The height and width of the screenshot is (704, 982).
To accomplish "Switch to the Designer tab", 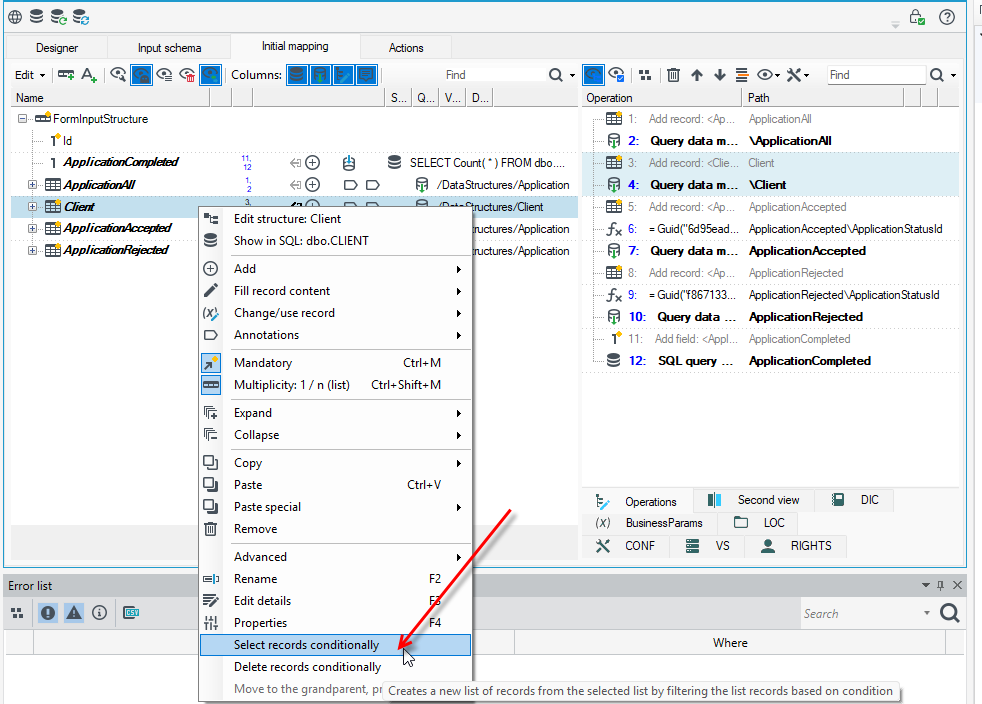I will 57,48.
